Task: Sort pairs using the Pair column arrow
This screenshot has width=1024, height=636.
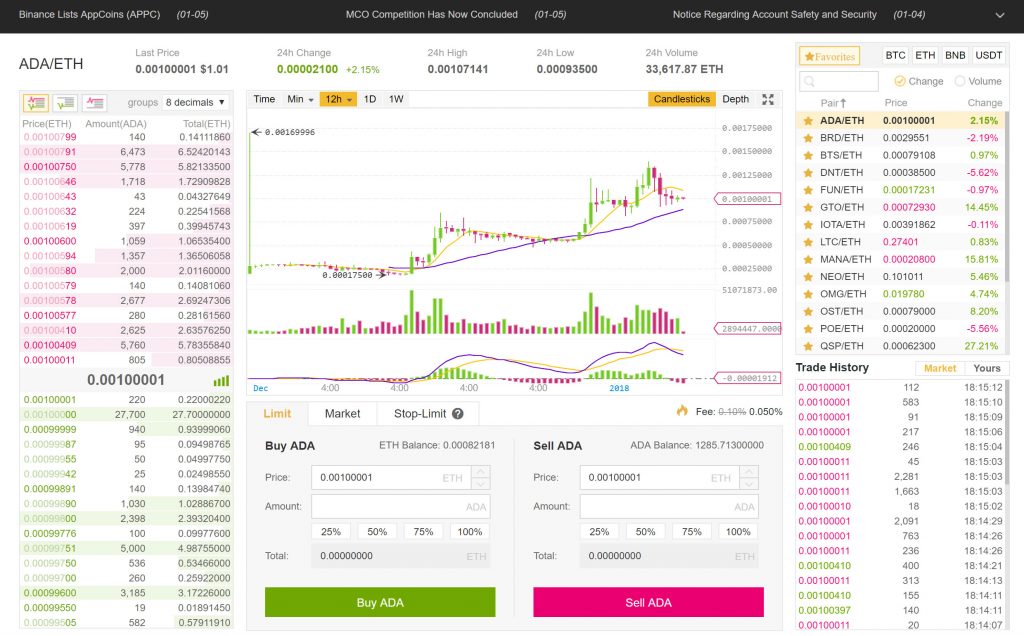Action: [x=843, y=103]
